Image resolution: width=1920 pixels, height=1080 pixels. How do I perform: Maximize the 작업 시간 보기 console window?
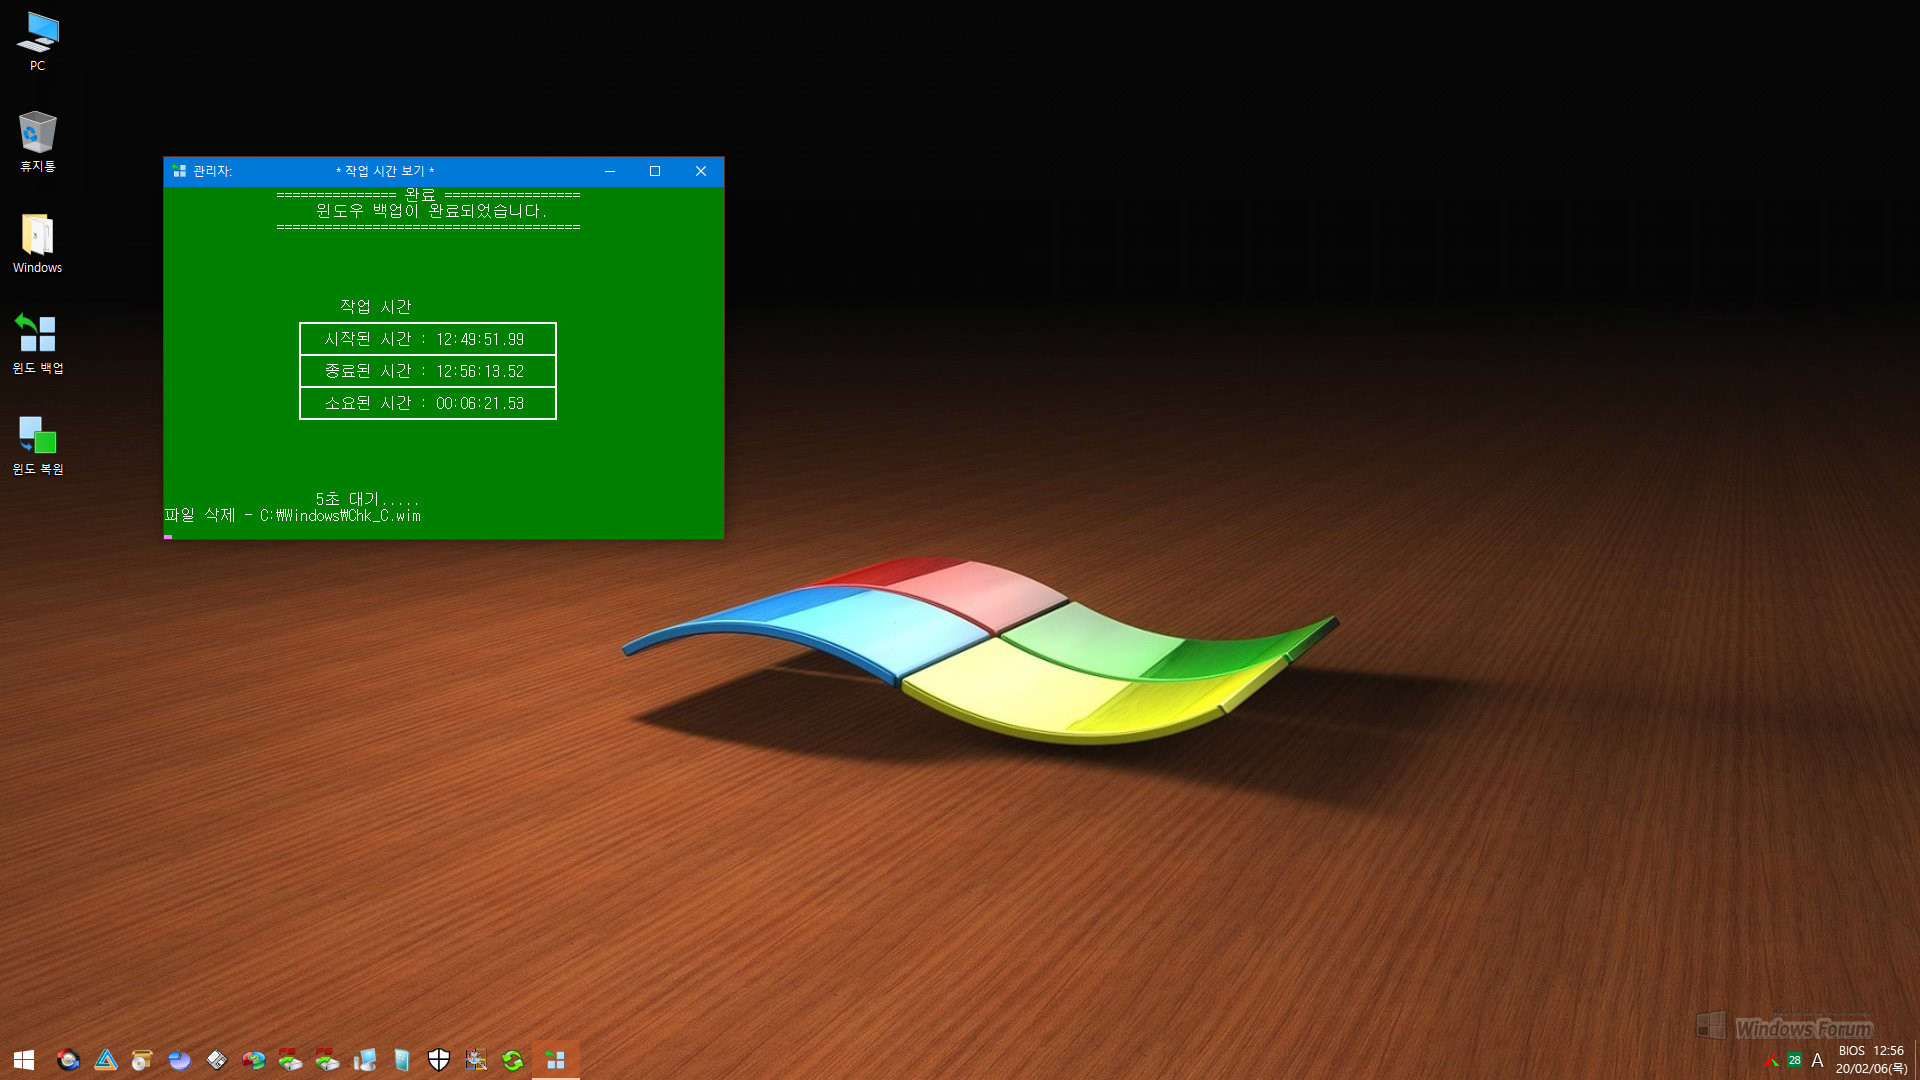[x=655, y=172]
